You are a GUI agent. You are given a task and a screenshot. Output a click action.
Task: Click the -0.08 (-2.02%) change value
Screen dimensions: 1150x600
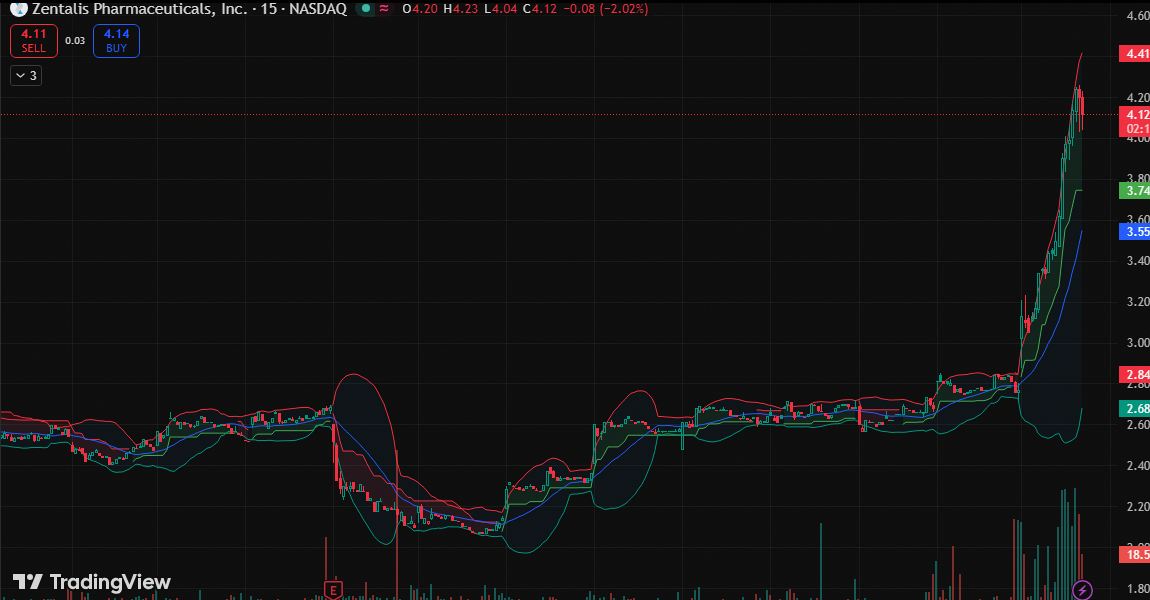tap(605, 9)
